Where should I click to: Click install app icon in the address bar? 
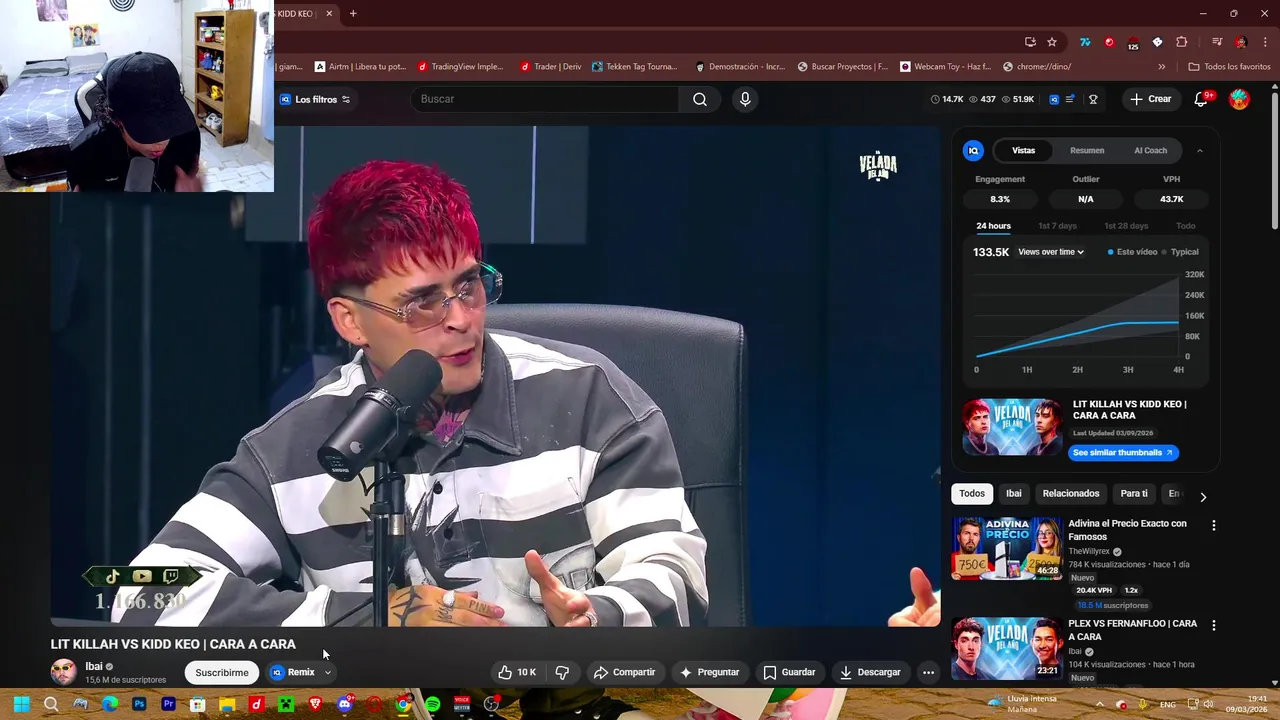click(x=1030, y=42)
